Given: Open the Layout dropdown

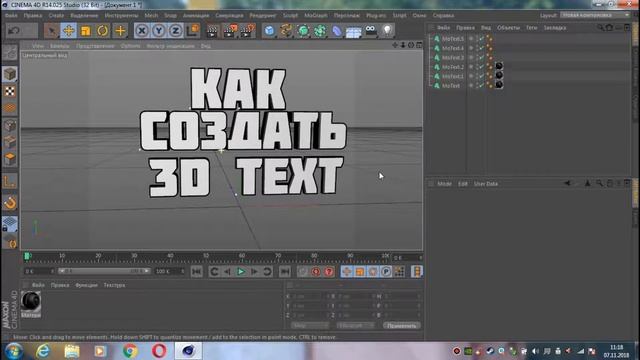Looking at the screenshot, I should (x=595, y=15).
